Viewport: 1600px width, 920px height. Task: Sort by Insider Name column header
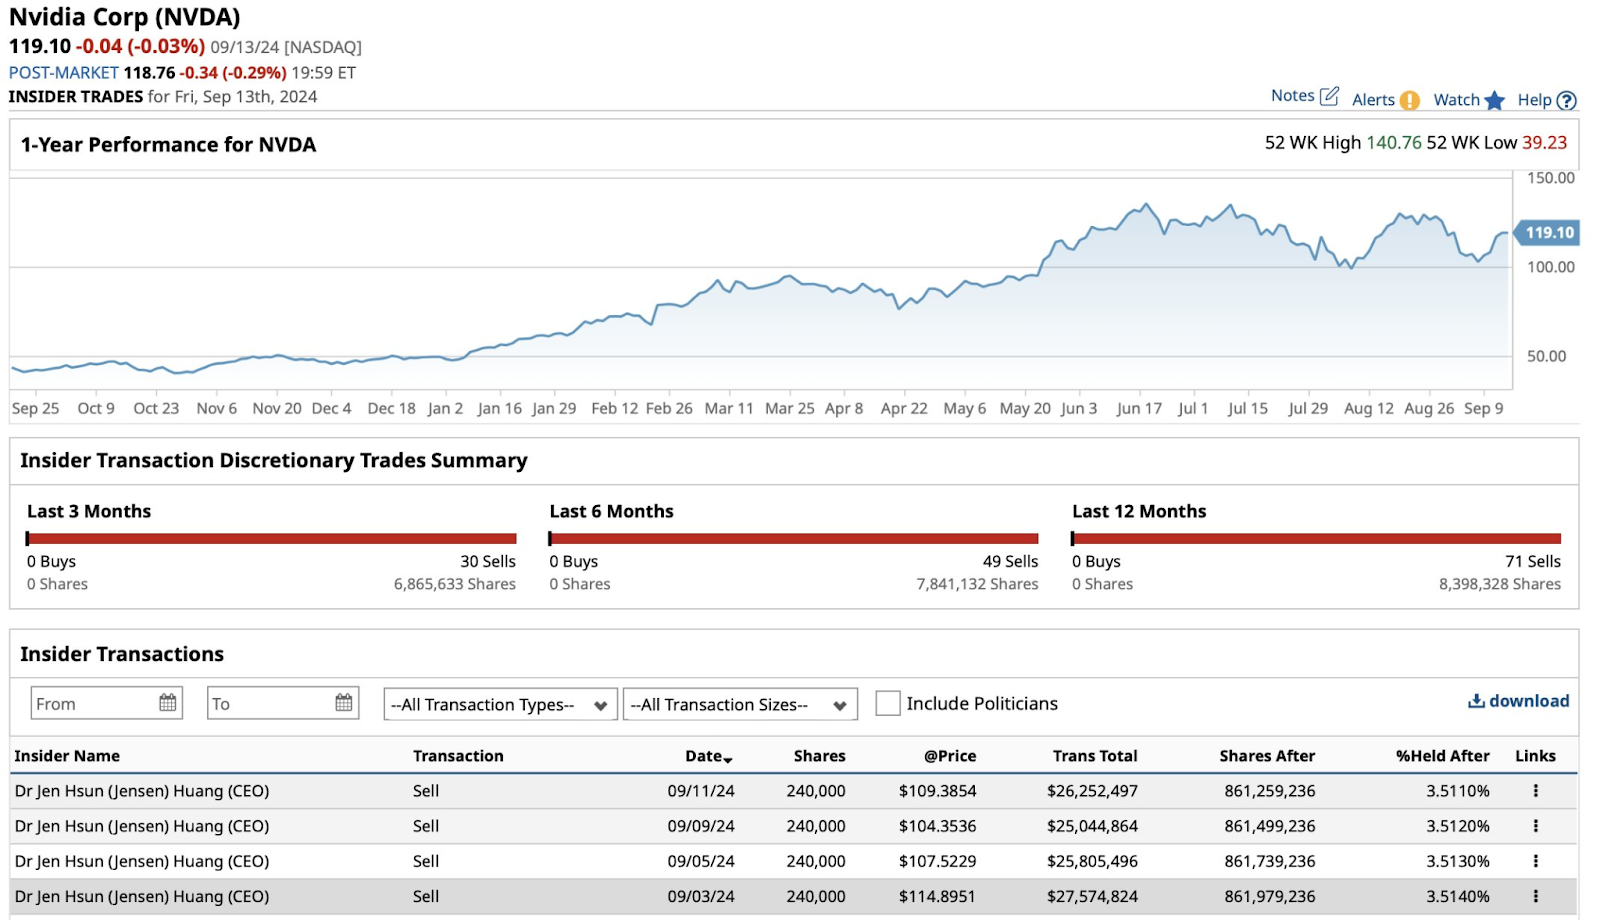coord(67,756)
